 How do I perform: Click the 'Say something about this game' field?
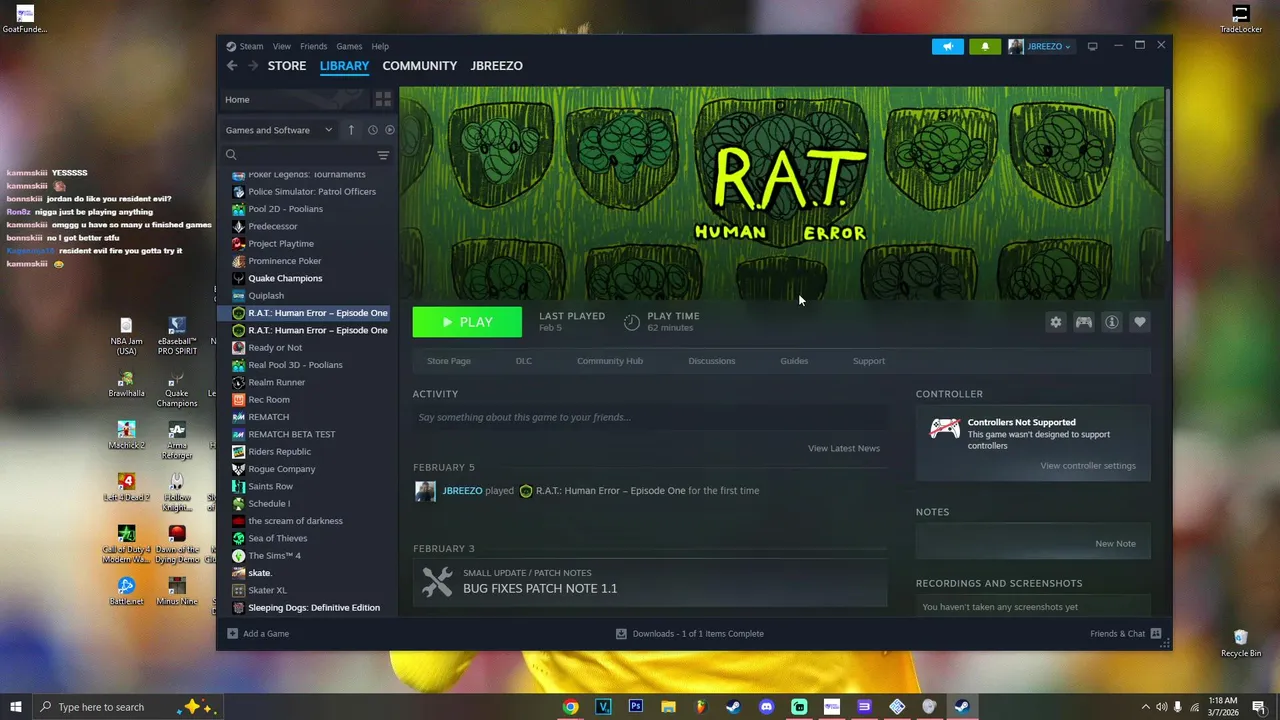coord(650,417)
